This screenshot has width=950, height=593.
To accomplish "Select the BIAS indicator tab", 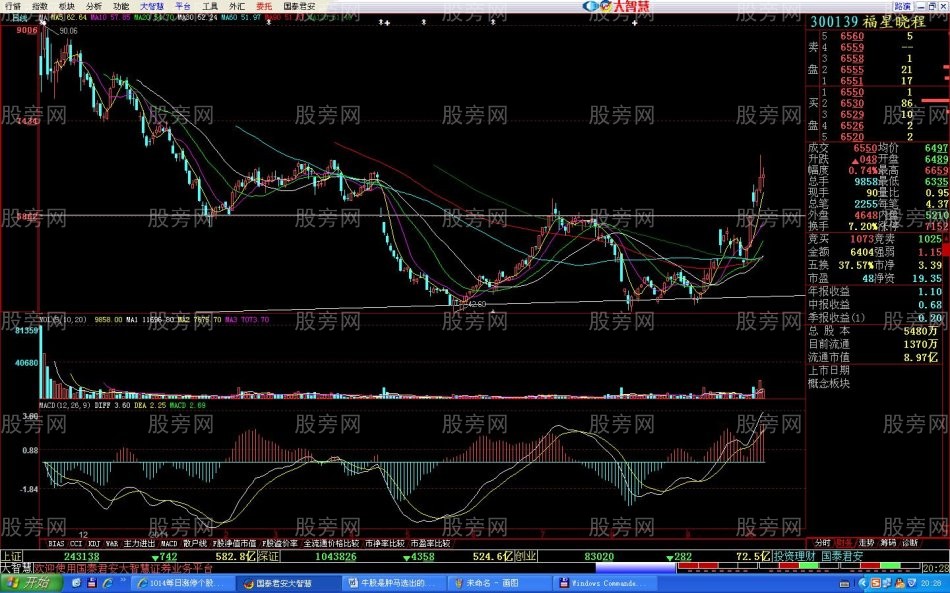I will [56, 543].
